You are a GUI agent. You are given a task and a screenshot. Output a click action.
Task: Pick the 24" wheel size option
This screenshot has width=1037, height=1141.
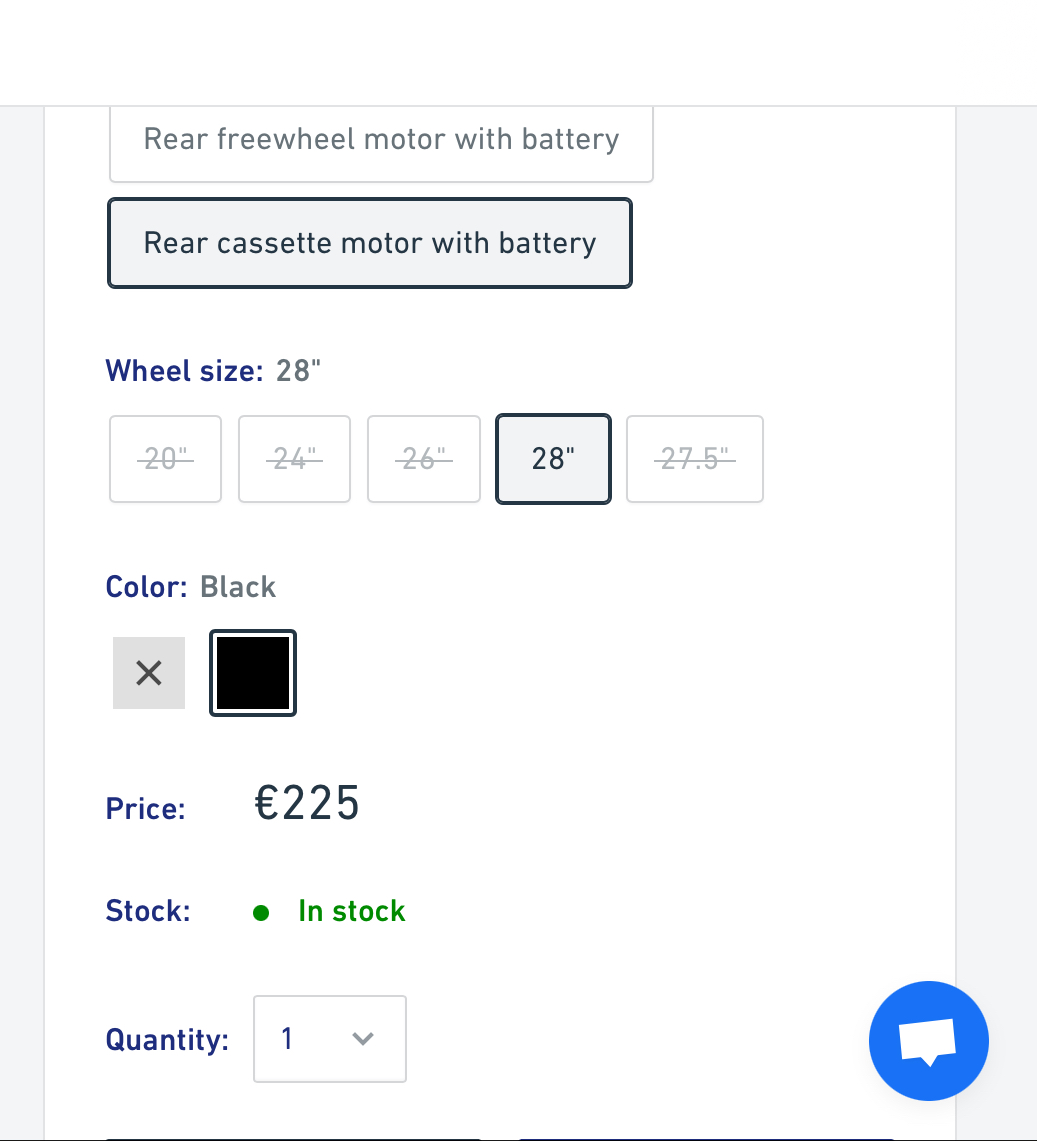coord(294,459)
